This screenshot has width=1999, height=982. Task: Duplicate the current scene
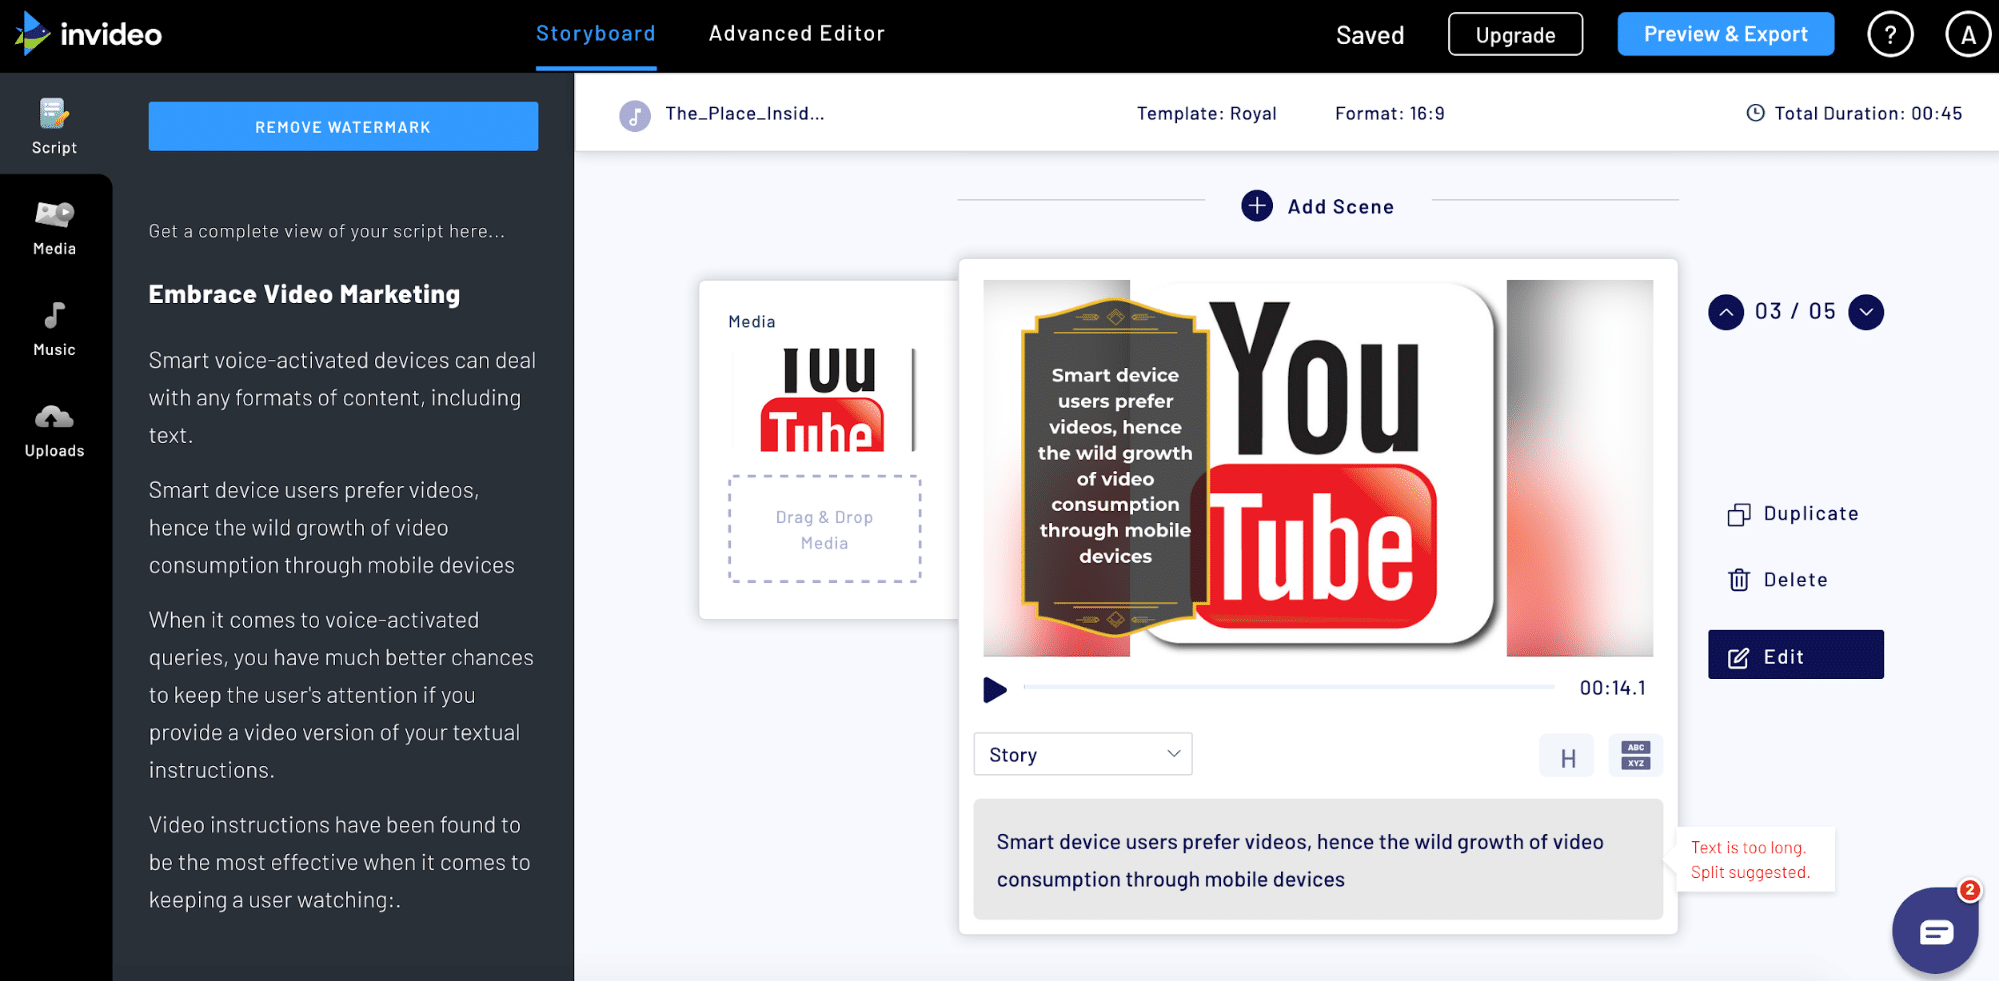pos(1793,514)
